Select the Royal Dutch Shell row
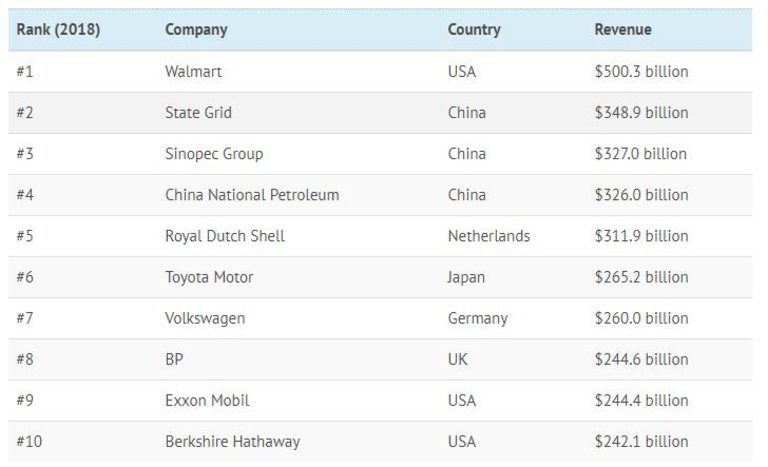 click(225, 236)
